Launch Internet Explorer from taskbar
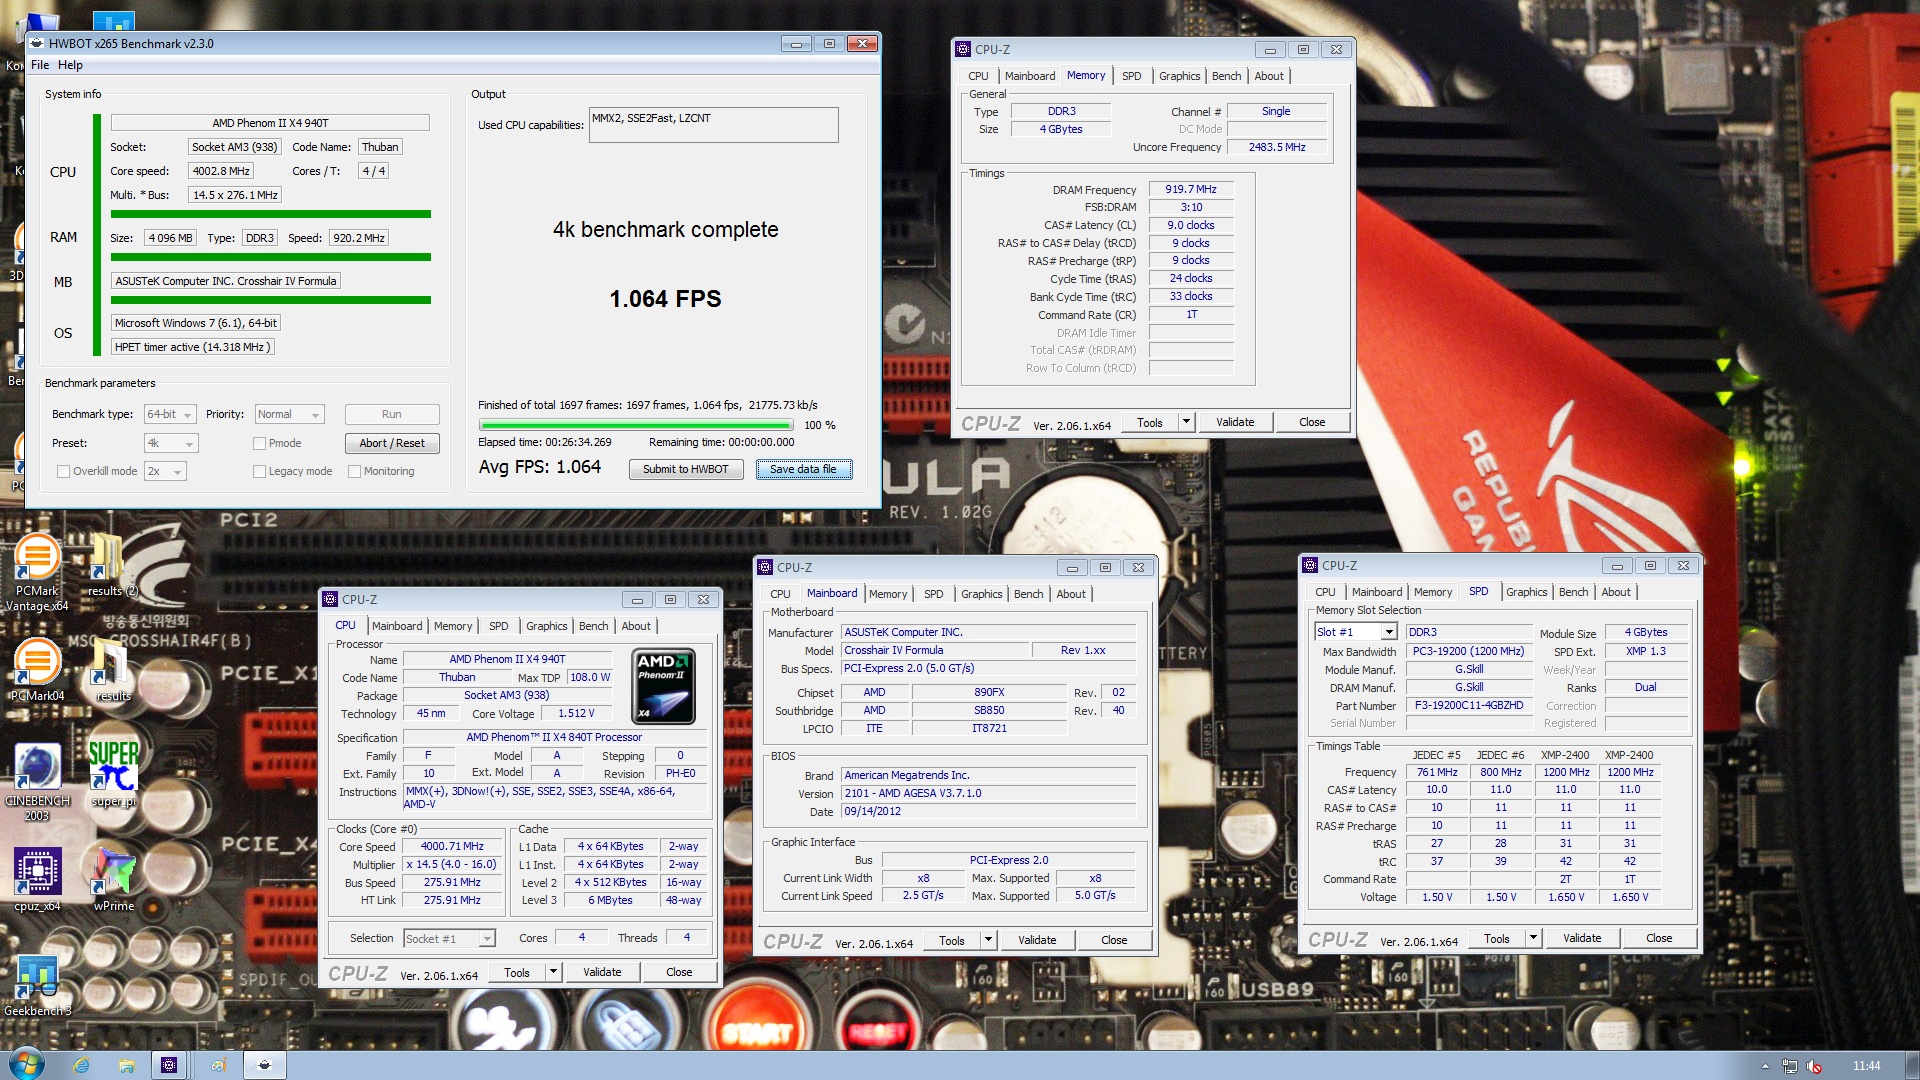This screenshot has width=1920, height=1080. click(x=81, y=1065)
